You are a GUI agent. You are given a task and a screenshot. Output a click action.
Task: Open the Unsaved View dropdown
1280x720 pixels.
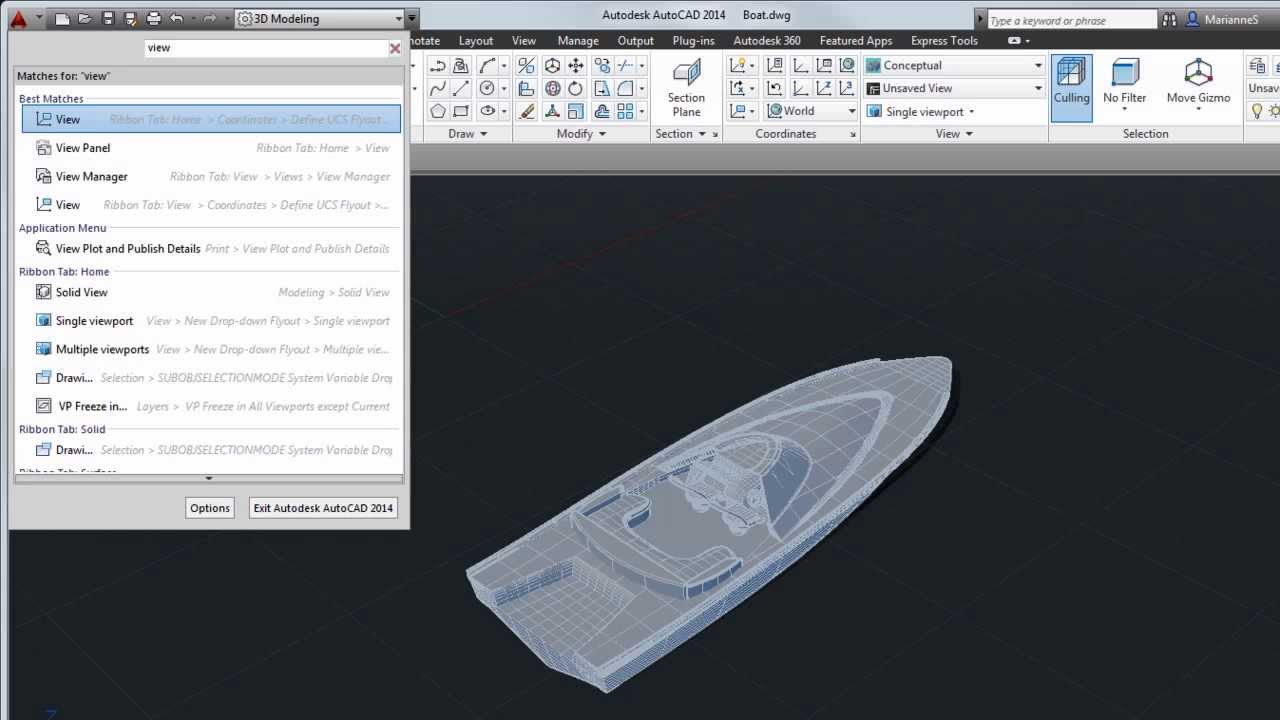coord(955,88)
